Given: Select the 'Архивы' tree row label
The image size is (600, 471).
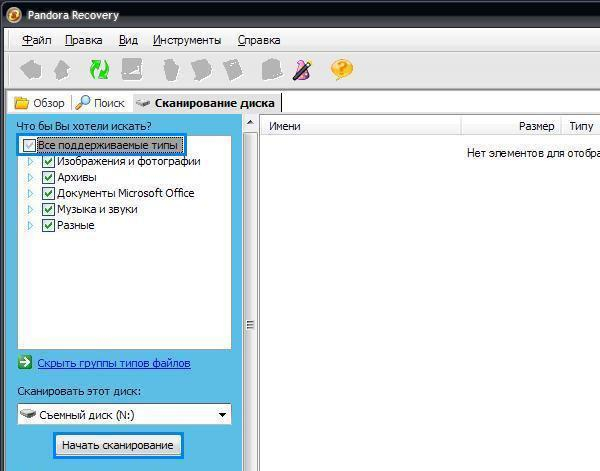Looking at the screenshot, I should tap(77, 177).
